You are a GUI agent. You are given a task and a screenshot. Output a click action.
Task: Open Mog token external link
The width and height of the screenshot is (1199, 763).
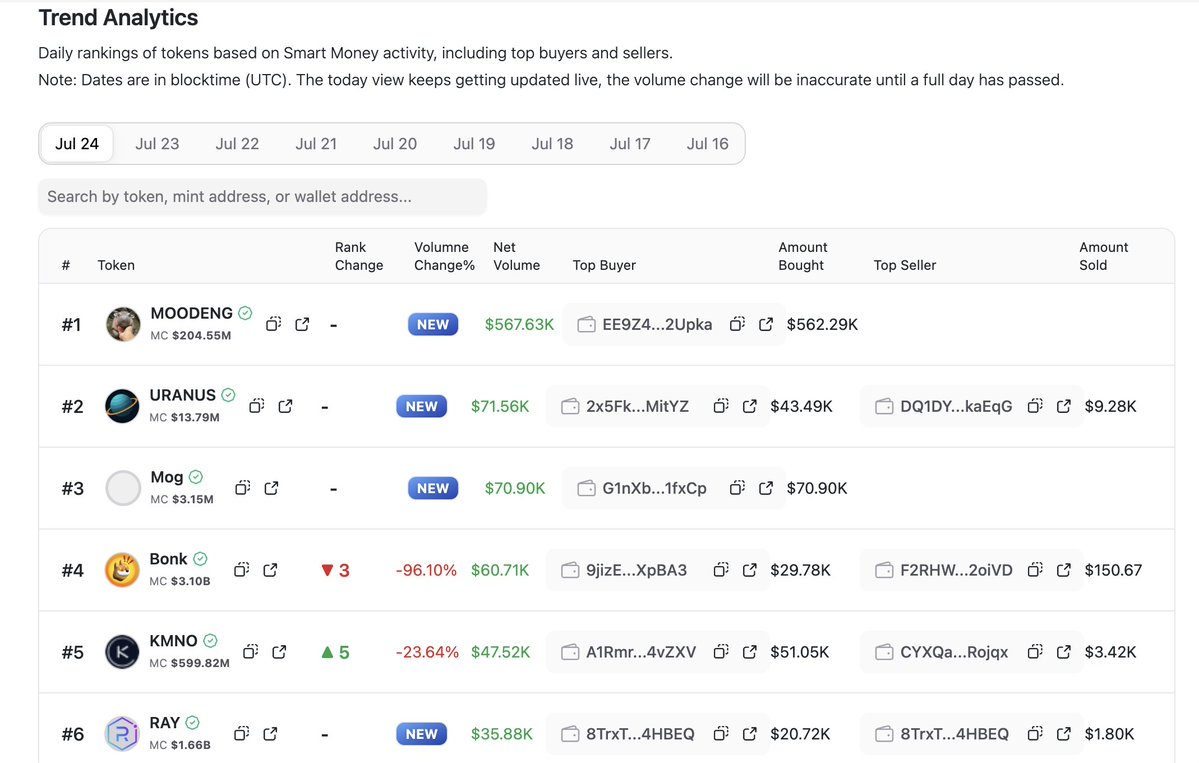pyautogui.click(x=271, y=488)
